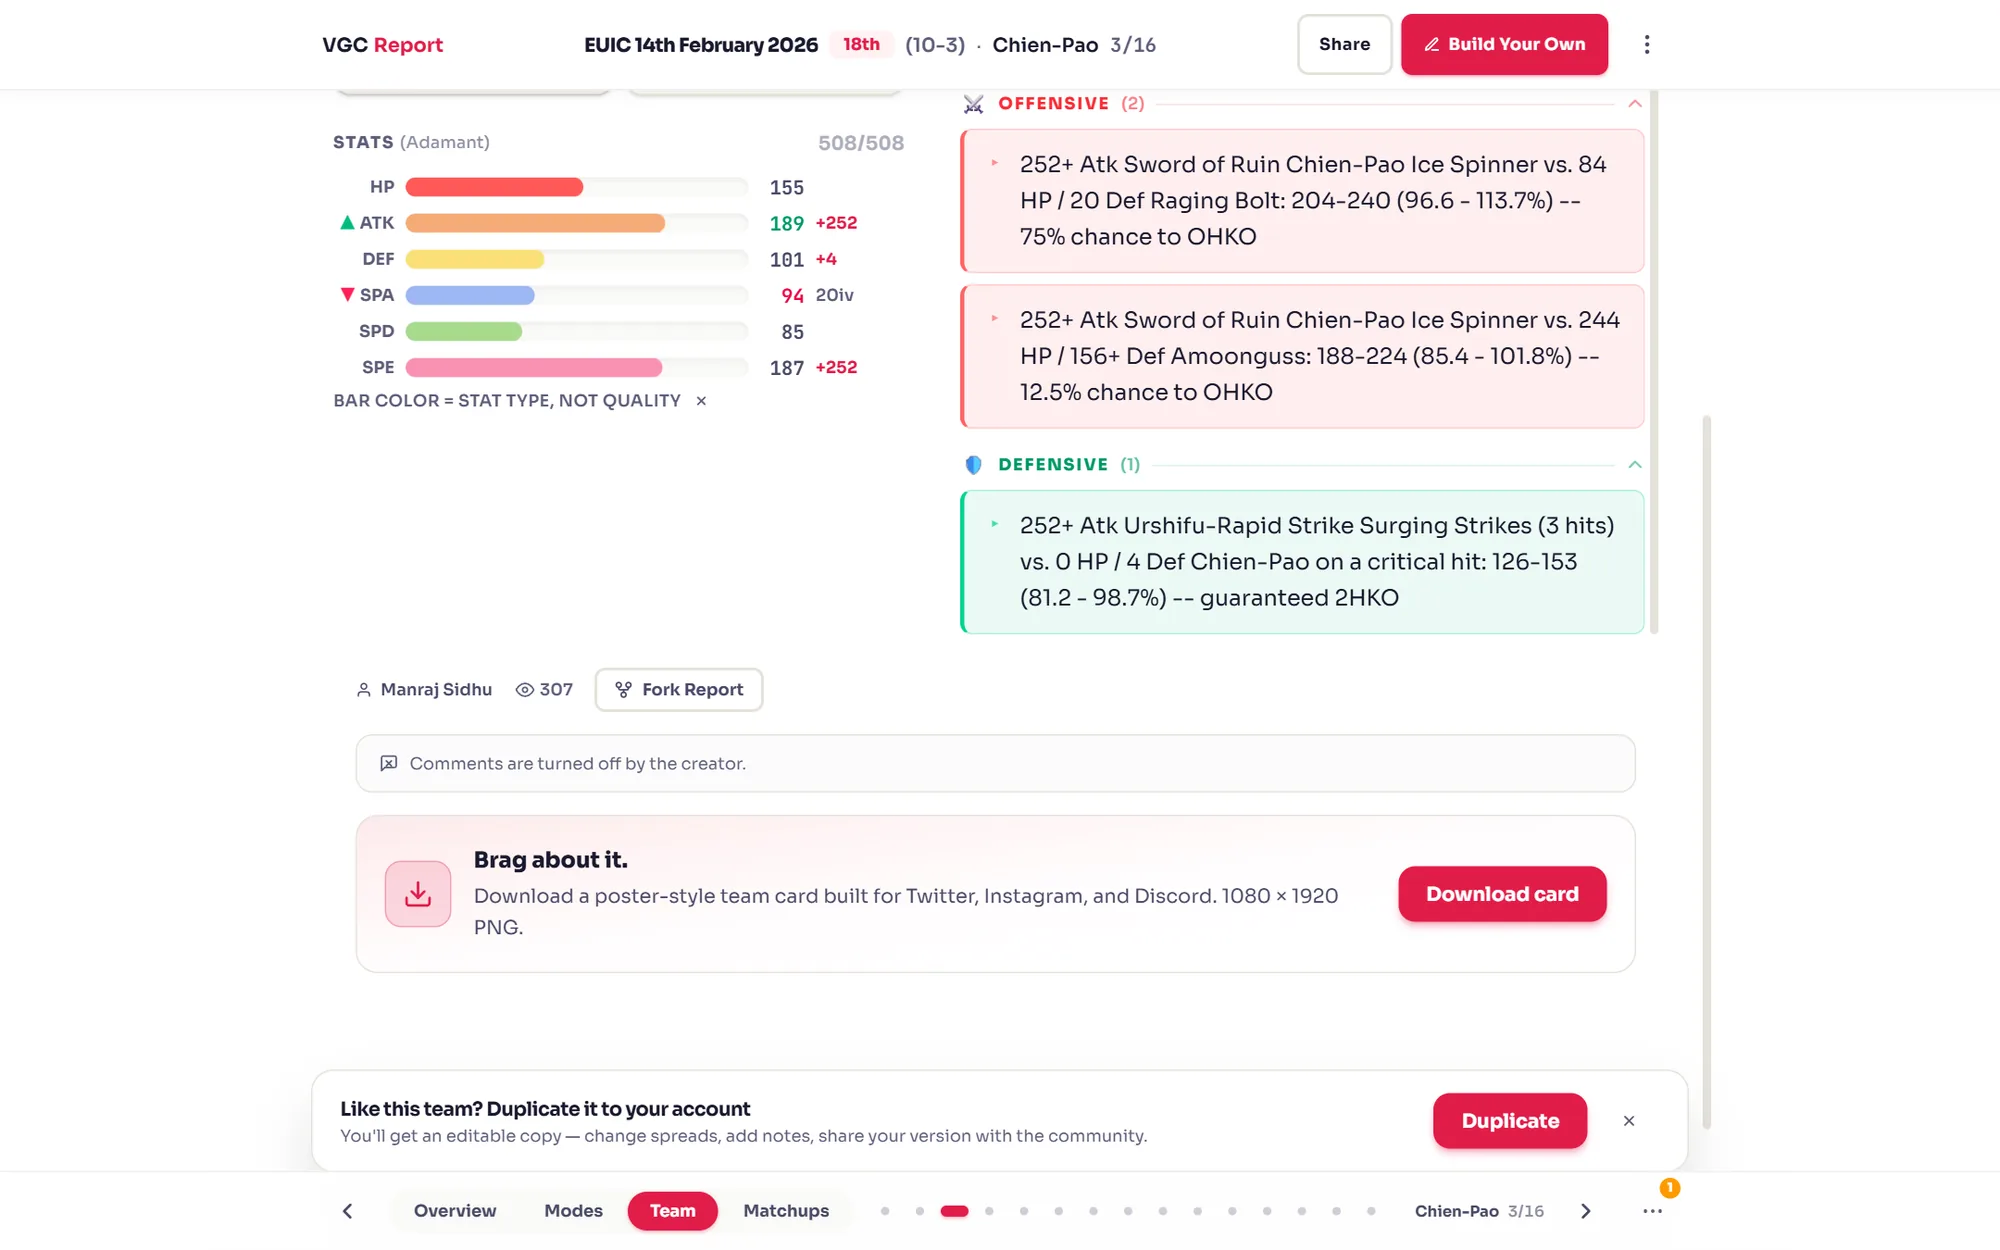
Task: Close the duplicate team banner
Action: [x=1629, y=1121]
